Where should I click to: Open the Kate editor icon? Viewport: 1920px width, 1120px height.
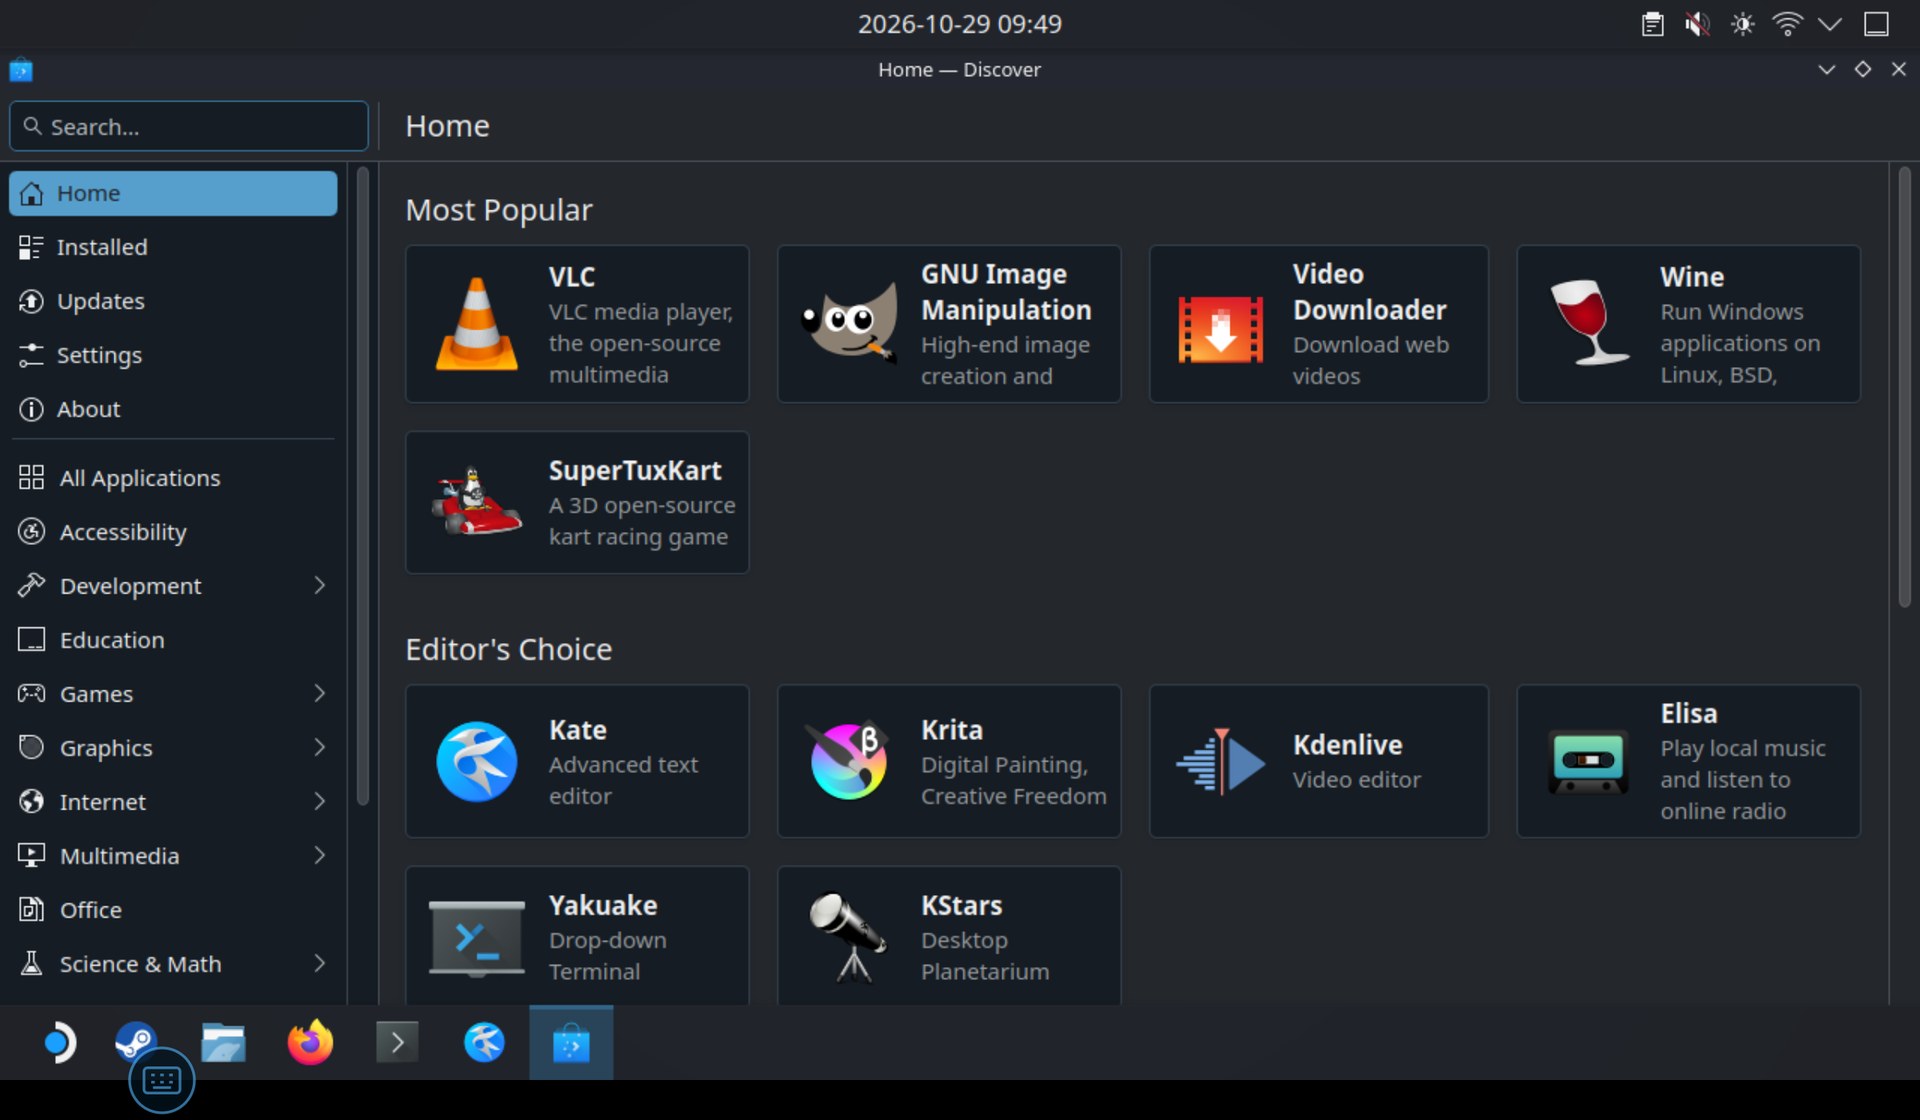(x=477, y=761)
